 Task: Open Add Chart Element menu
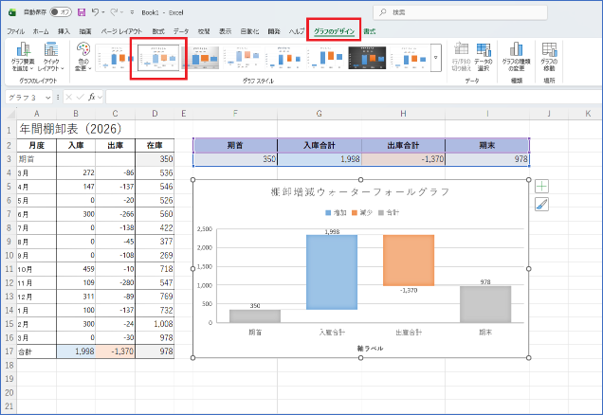(x=23, y=57)
